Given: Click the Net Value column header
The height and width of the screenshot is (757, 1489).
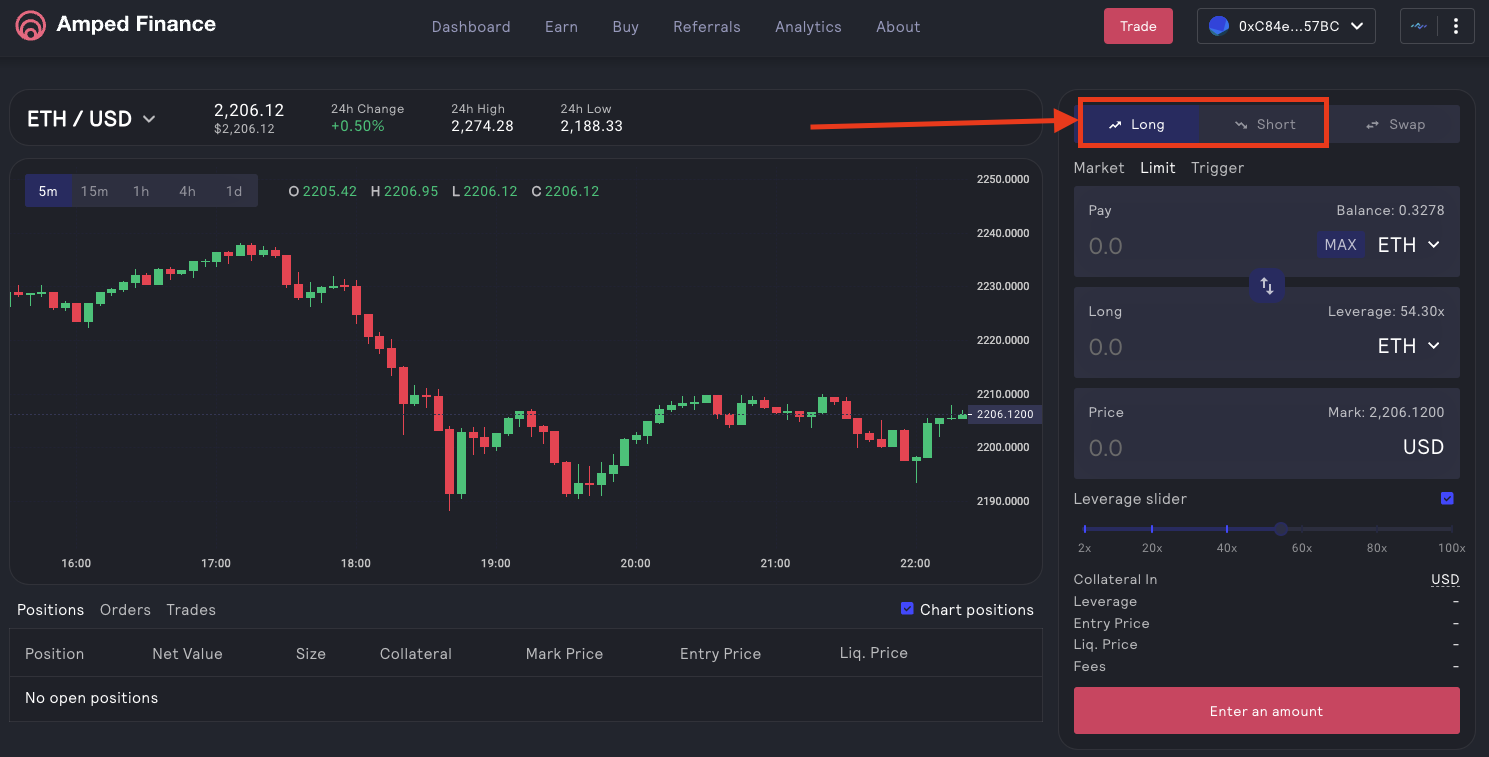Looking at the screenshot, I should (187, 654).
